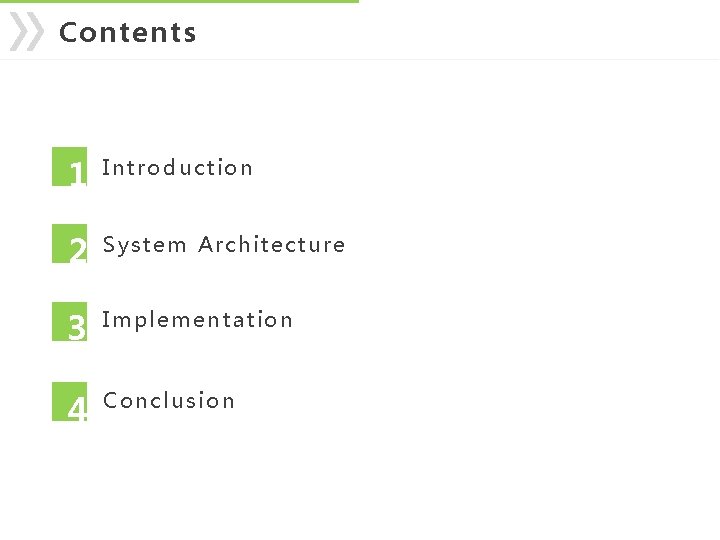Click the white digit 1 in green square
This screenshot has height=540, width=720.
click(x=78, y=173)
